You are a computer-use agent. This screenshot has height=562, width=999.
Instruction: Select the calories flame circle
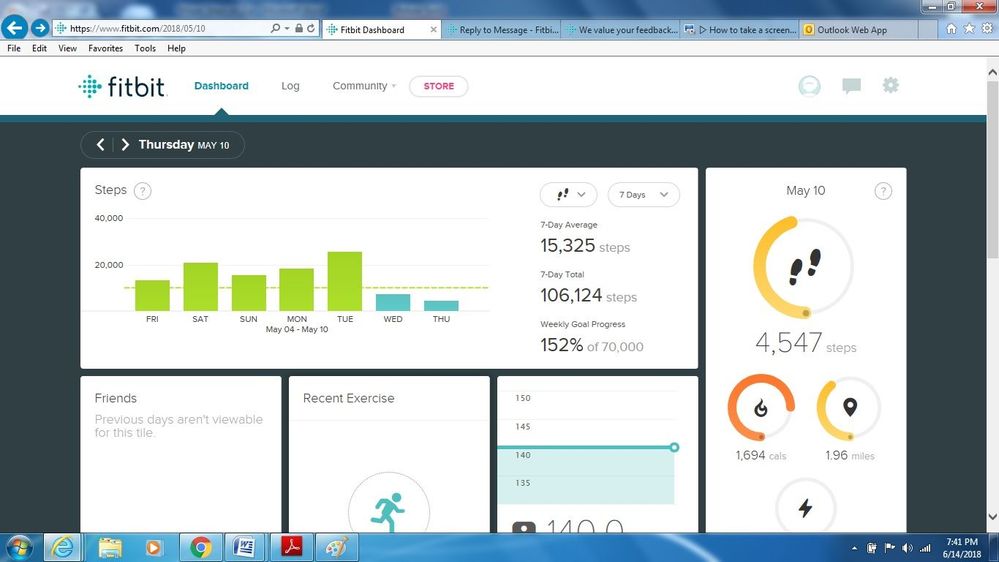pos(761,408)
